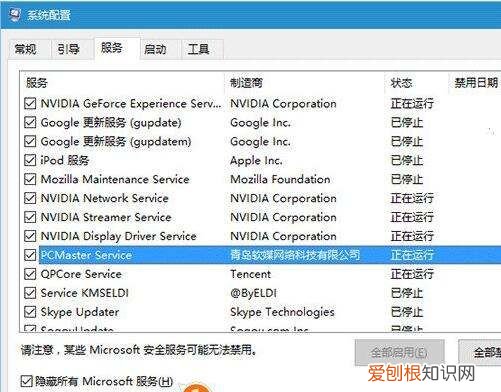Uncheck Google 更新服务 (gupdate) checkbox
The width and height of the screenshot is (501, 392).
click(30, 122)
